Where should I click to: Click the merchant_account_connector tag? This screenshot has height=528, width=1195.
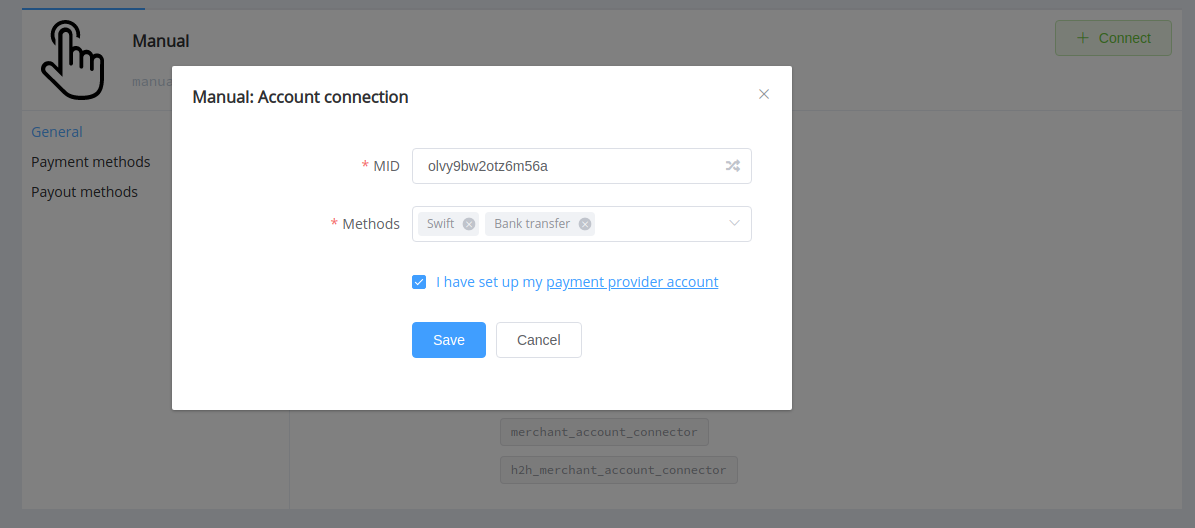click(x=604, y=432)
